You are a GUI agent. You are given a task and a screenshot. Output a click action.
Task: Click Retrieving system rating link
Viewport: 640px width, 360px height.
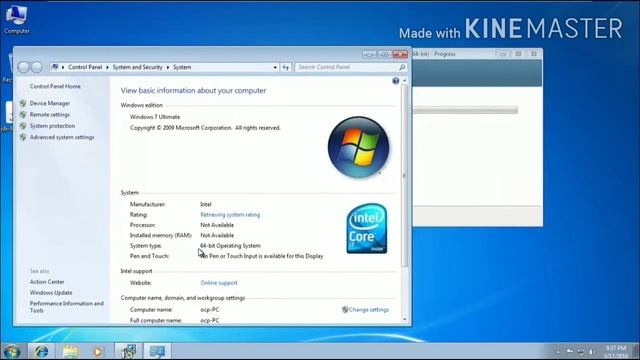[230, 215]
